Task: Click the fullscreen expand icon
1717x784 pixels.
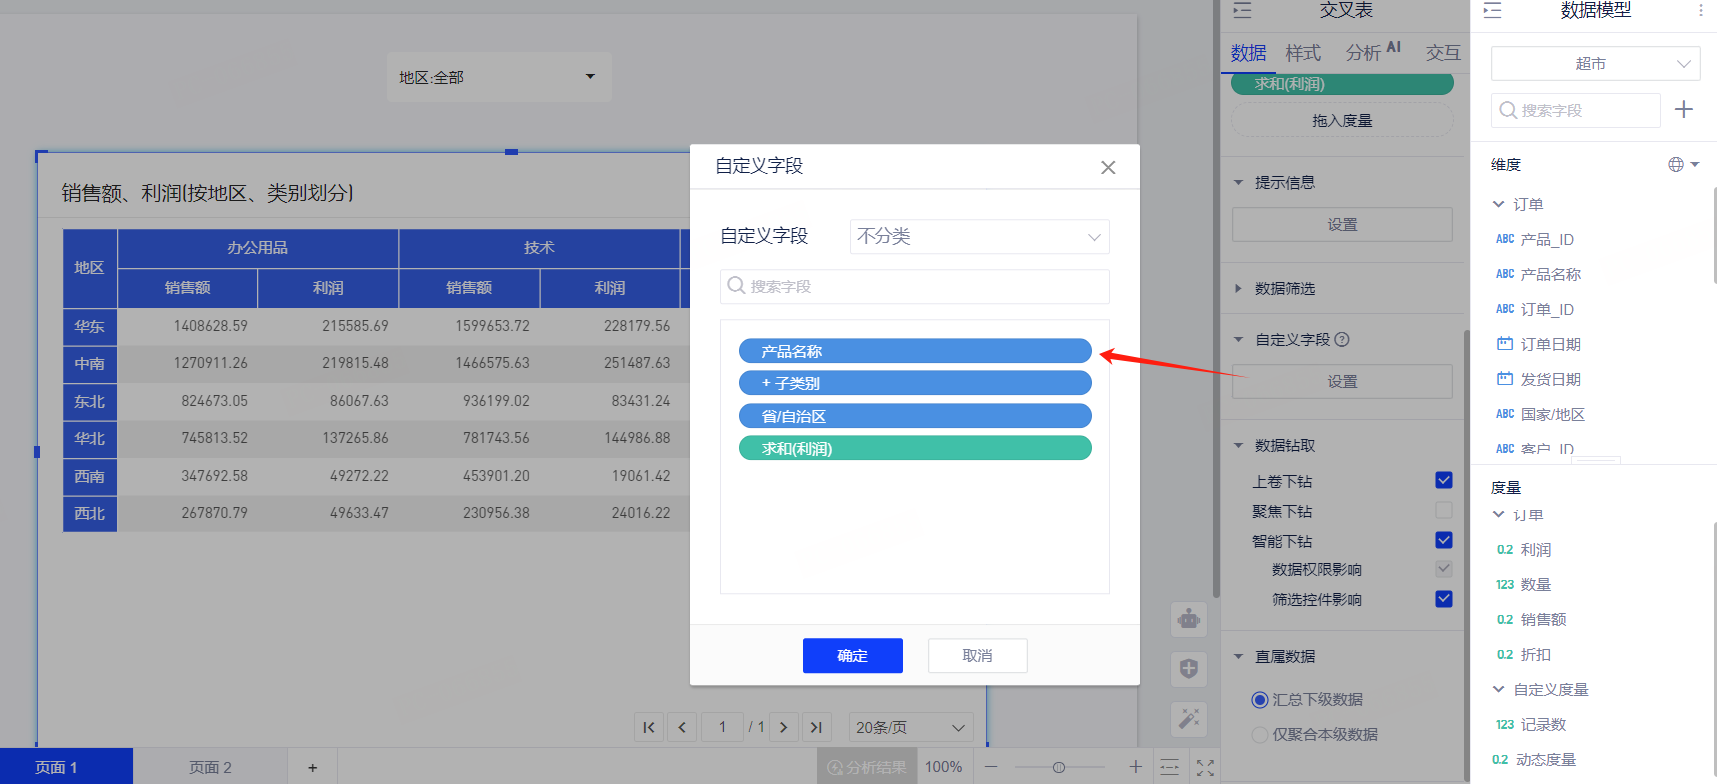Action: 1205,768
